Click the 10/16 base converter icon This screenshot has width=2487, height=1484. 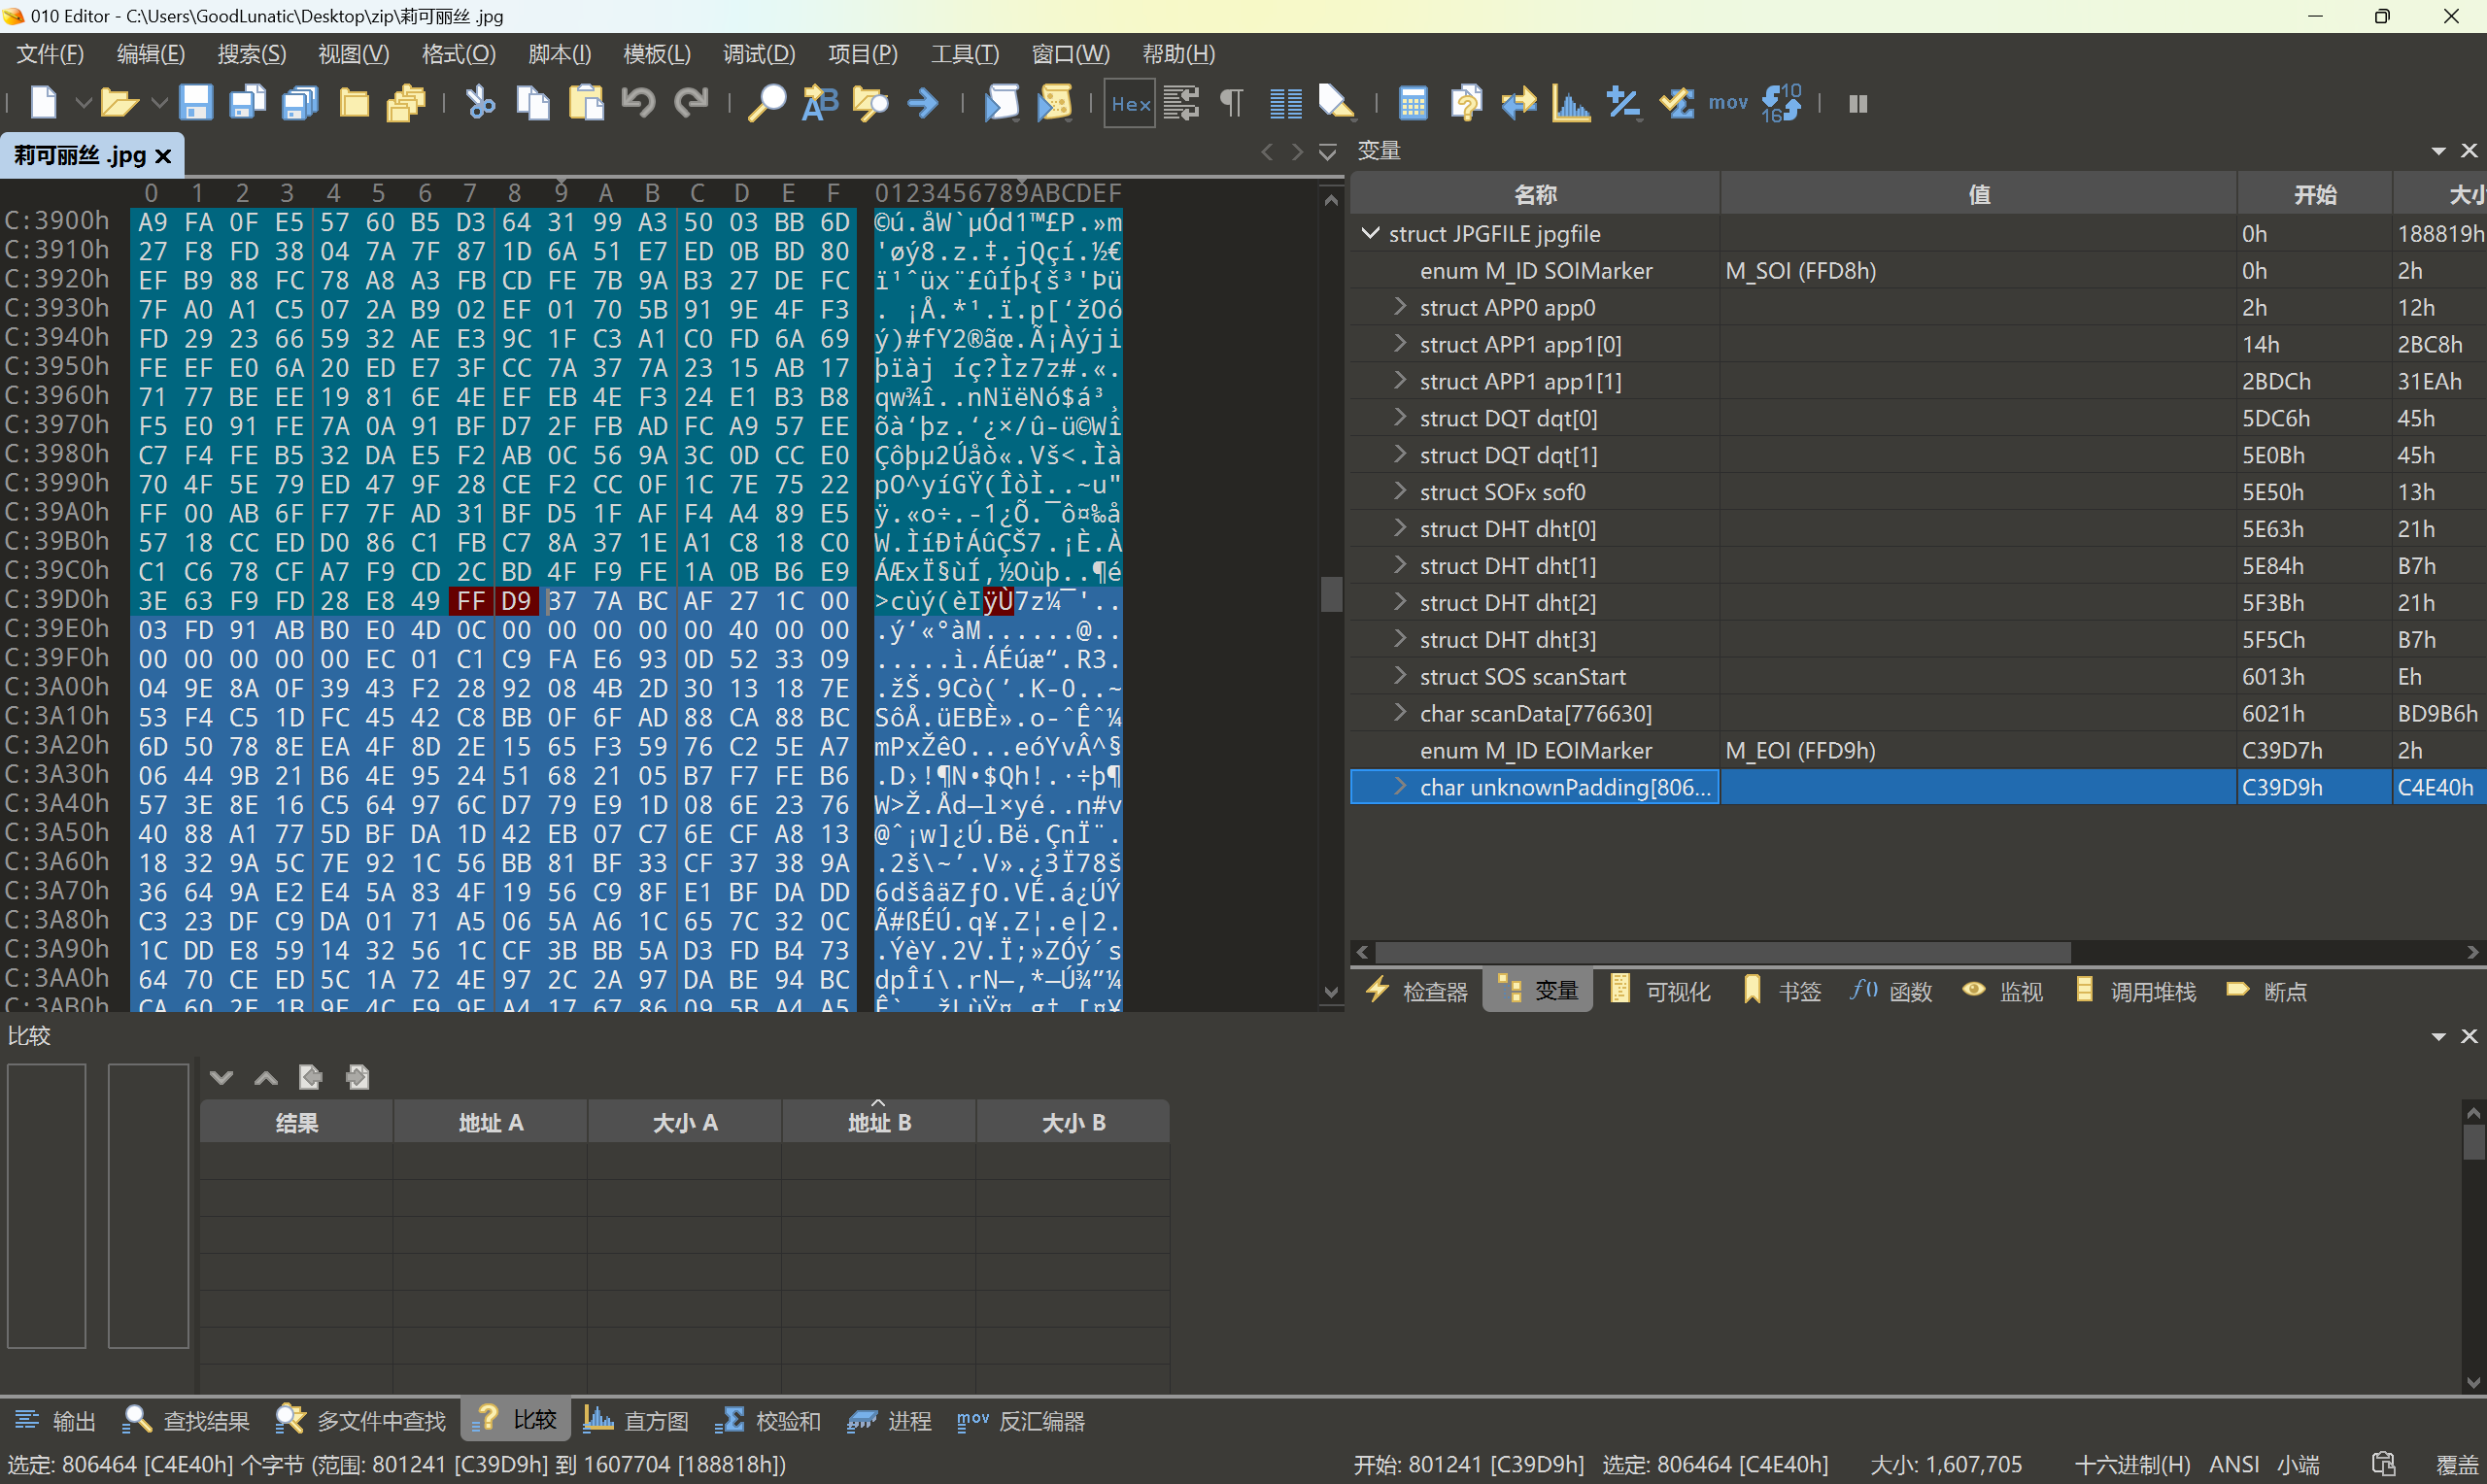pyautogui.click(x=1782, y=102)
